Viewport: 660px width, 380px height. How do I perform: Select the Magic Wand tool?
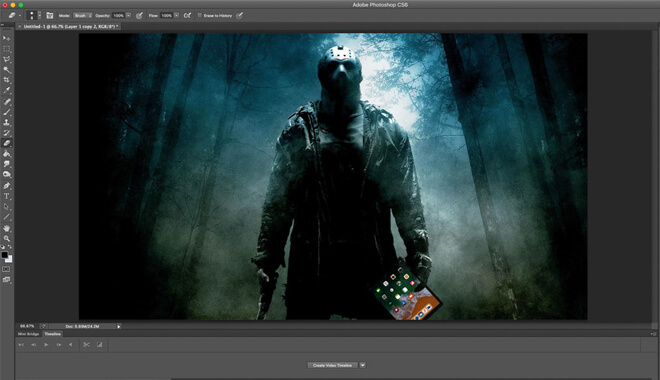[7, 70]
